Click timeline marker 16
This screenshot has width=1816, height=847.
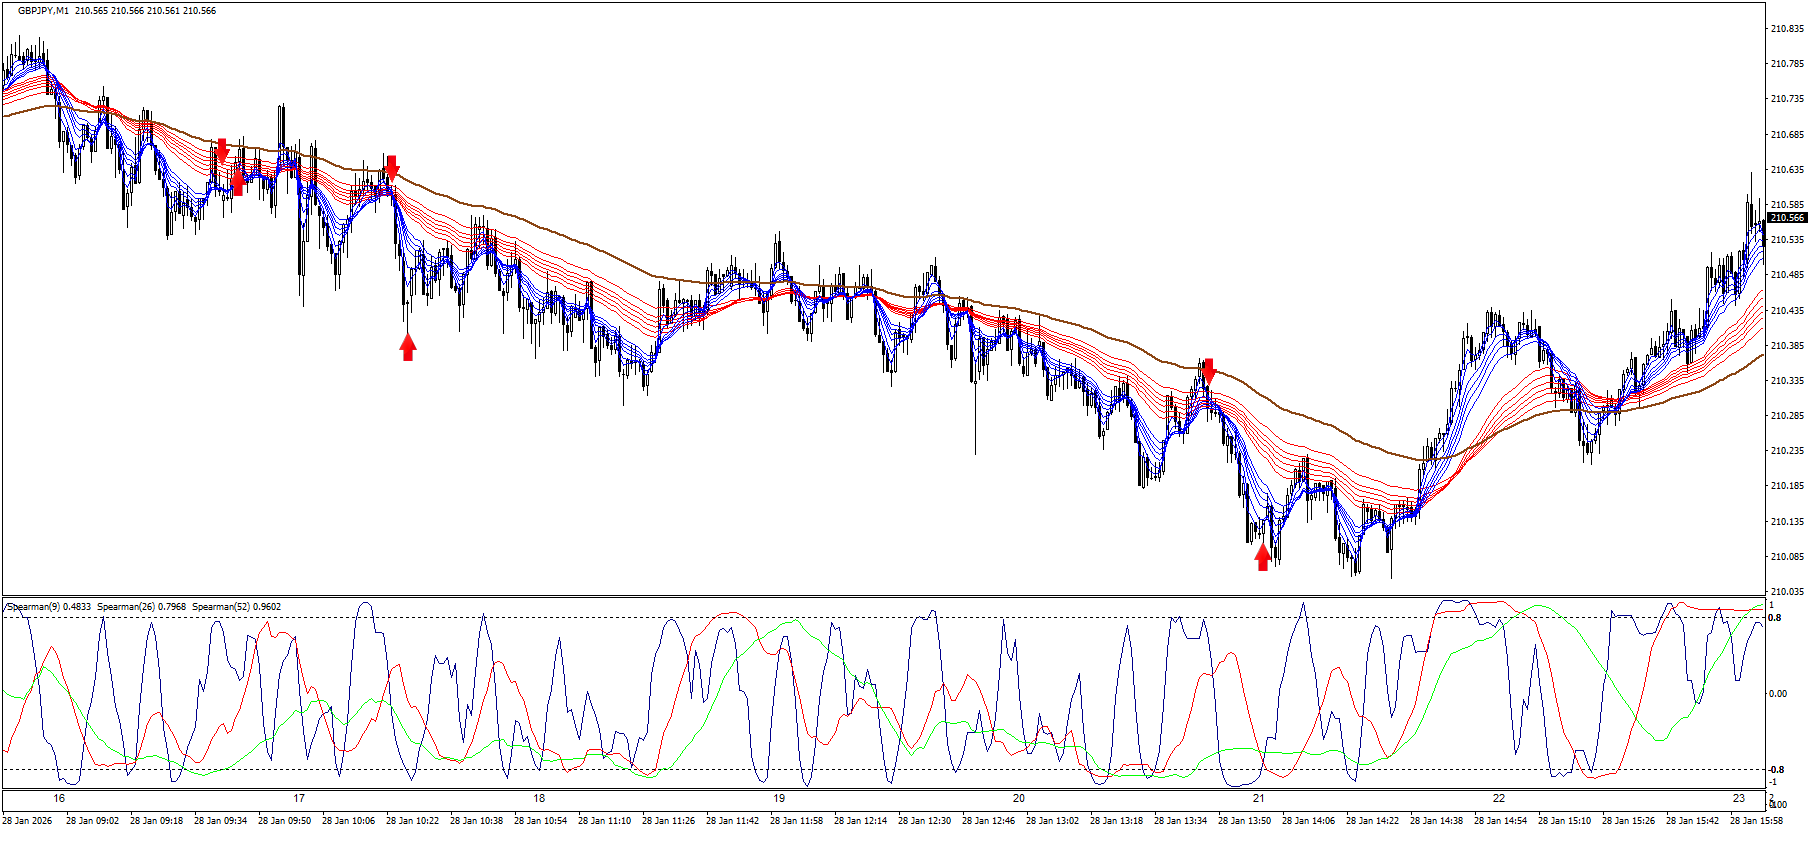pos(59,798)
